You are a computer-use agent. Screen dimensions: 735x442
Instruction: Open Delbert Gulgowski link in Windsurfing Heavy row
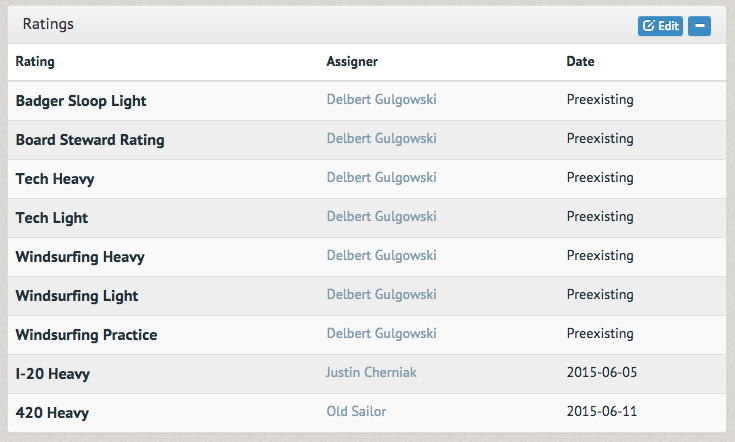pyautogui.click(x=382, y=255)
